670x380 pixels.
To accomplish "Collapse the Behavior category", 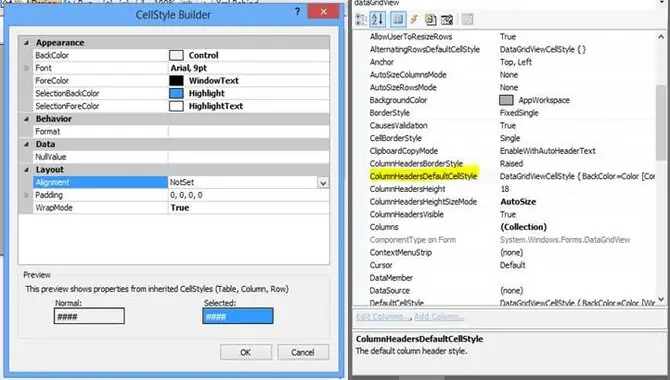I will pyautogui.click(x=26, y=119).
